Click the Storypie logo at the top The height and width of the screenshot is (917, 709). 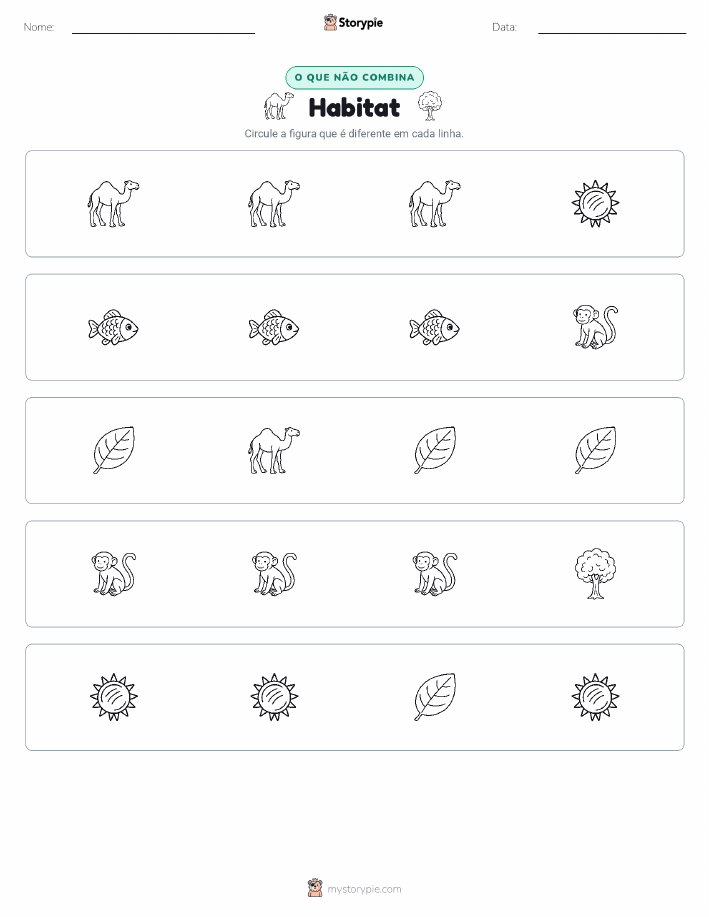pyautogui.click(x=353, y=23)
